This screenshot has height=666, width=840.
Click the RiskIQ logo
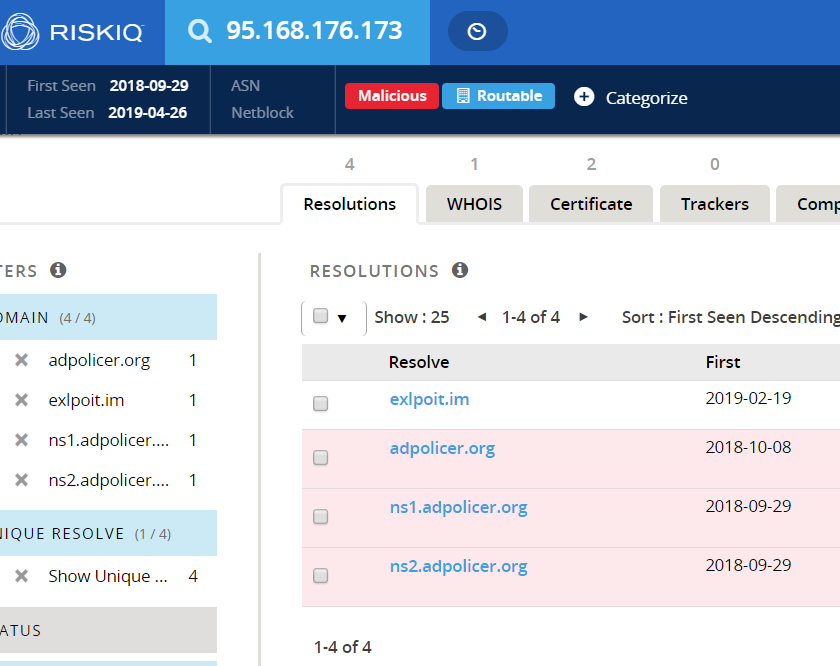coord(72,32)
